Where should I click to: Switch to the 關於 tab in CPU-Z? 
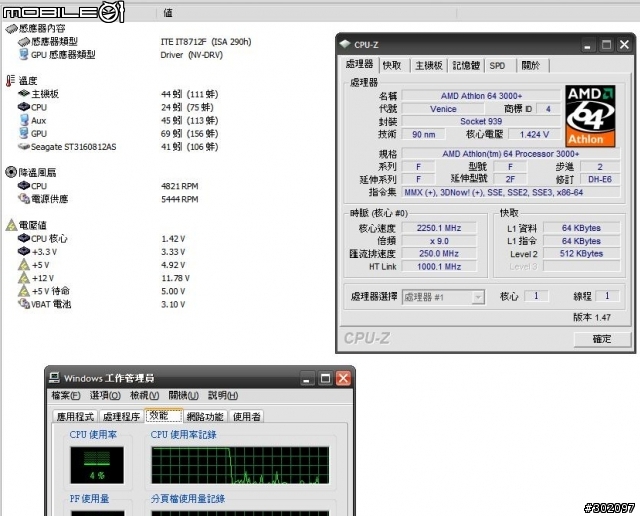click(531, 65)
